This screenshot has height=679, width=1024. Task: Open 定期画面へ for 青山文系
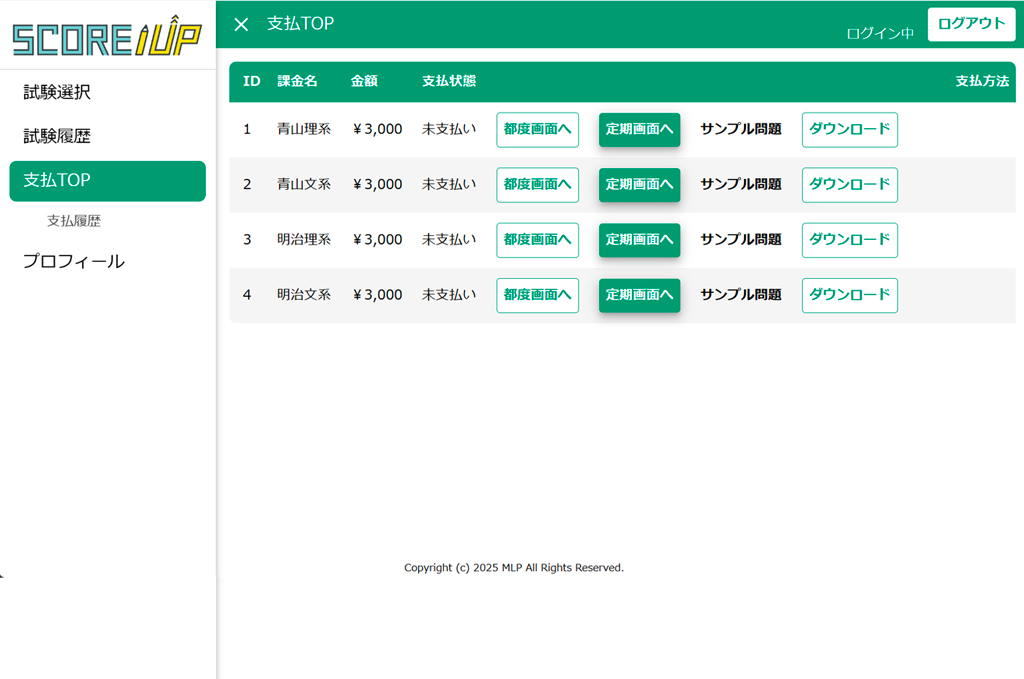[x=639, y=184]
